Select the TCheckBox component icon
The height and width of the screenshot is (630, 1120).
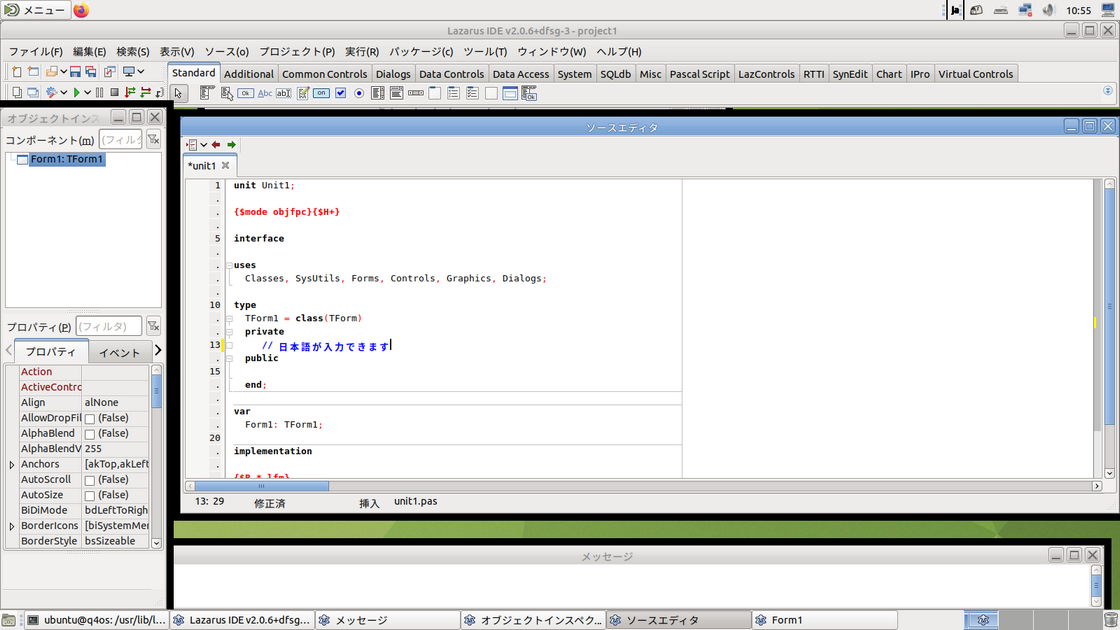pyautogui.click(x=340, y=93)
